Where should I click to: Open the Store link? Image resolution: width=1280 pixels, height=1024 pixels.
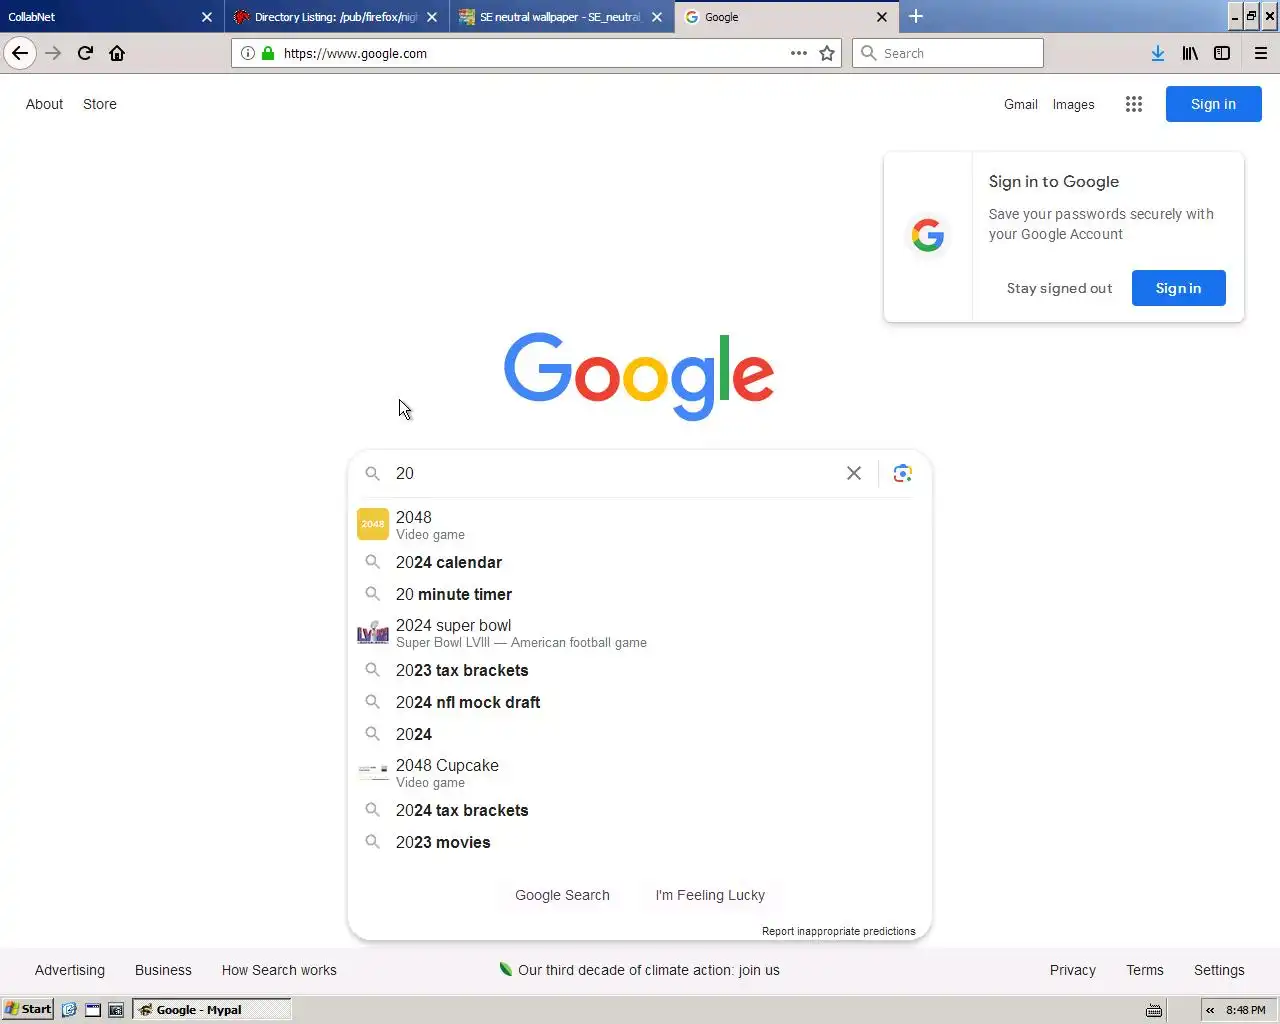(100, 104)
